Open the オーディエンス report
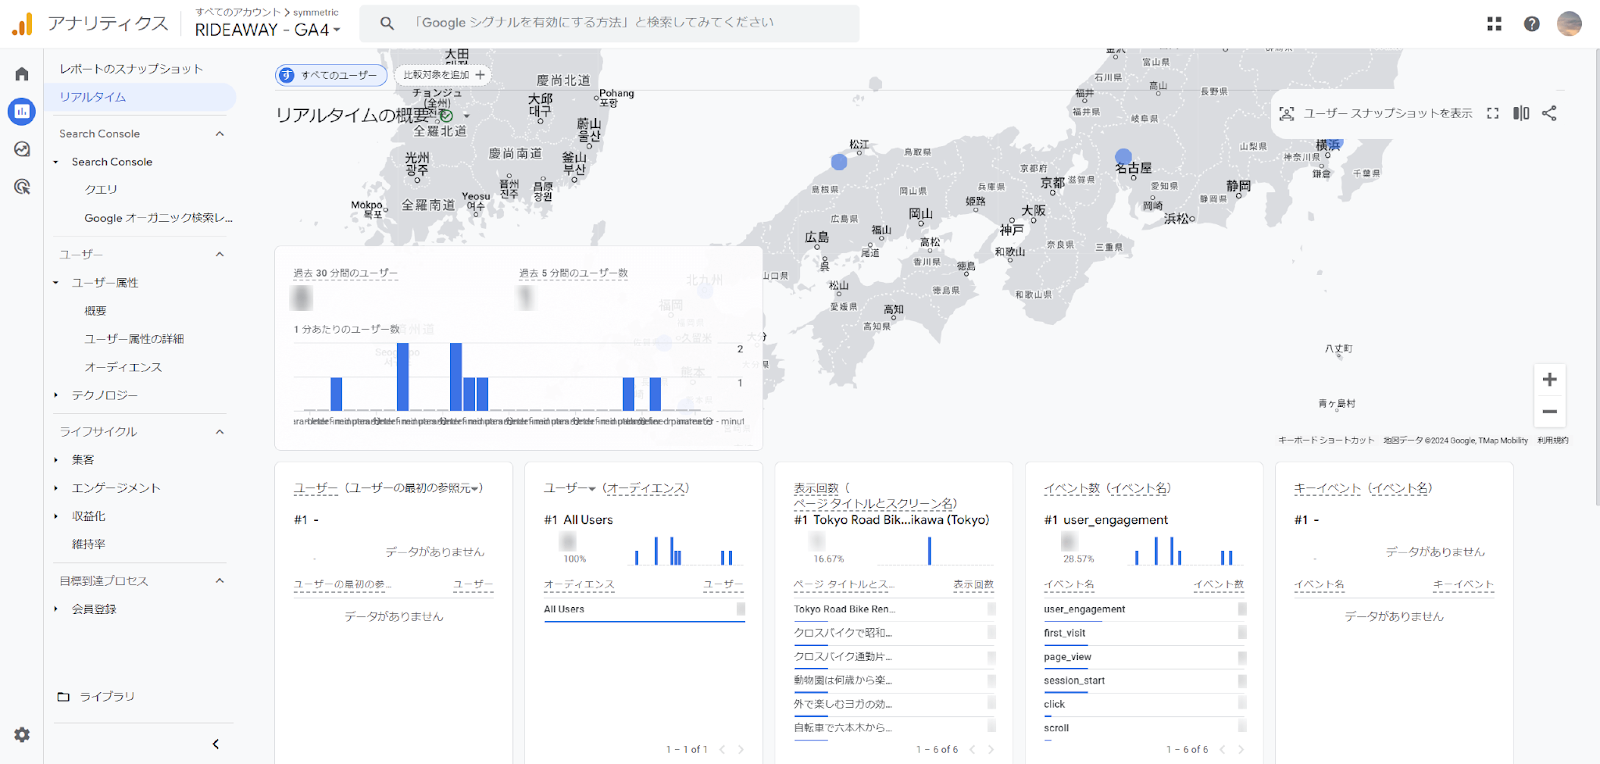The height and width of the screenshot is (764, 1600). tap(123, 367)
